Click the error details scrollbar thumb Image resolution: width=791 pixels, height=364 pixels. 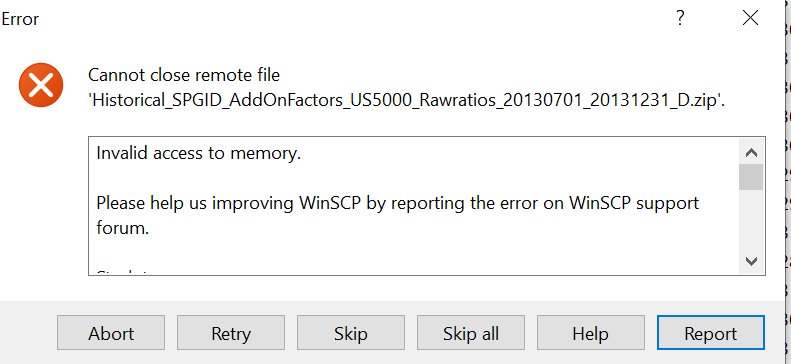(751, 177)
